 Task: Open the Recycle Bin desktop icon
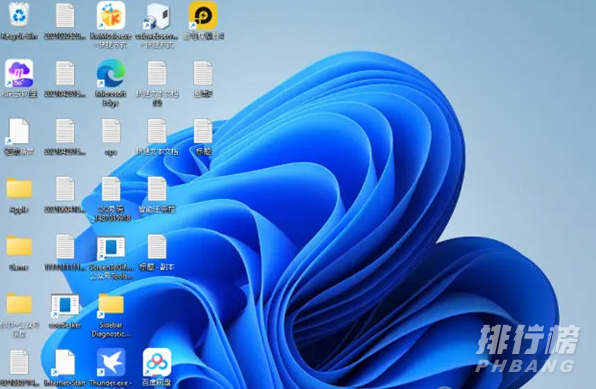tap(19, 15)
